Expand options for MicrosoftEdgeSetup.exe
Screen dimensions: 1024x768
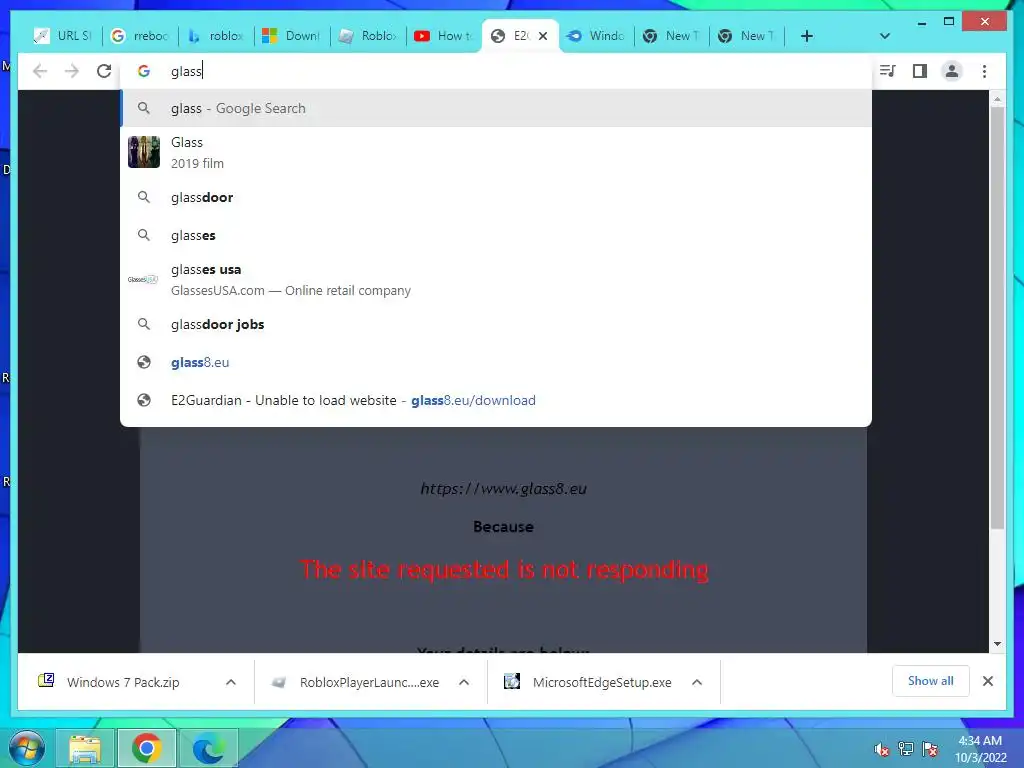pos(697,682)
